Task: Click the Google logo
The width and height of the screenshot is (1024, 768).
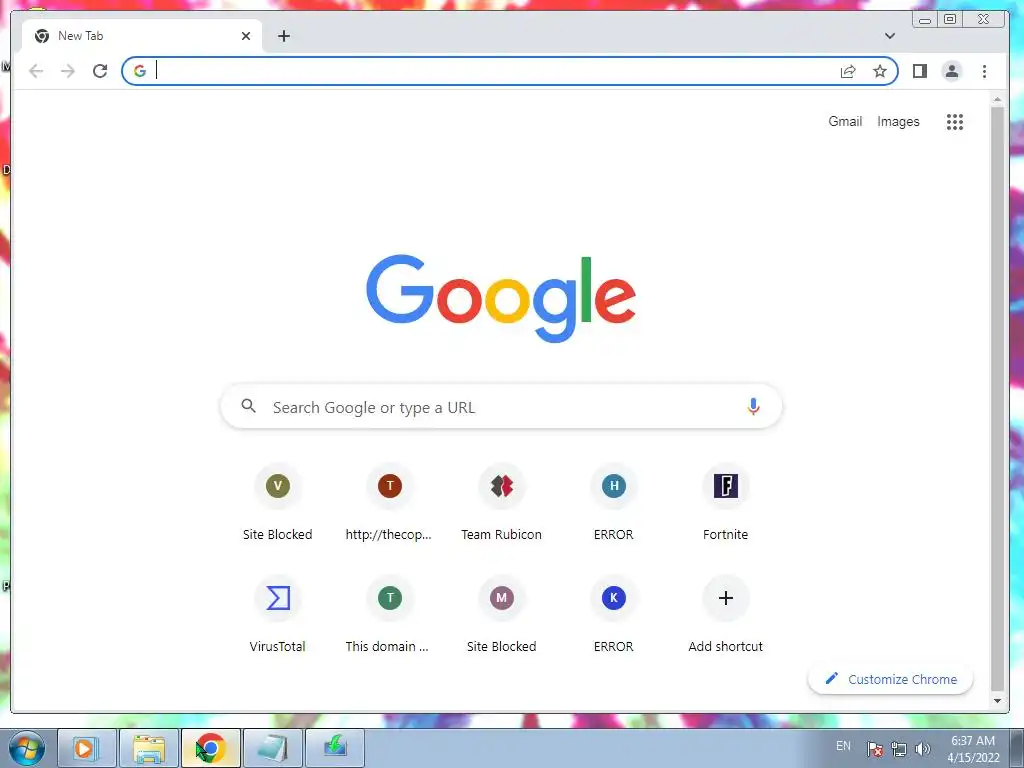Action: point(501,298)
